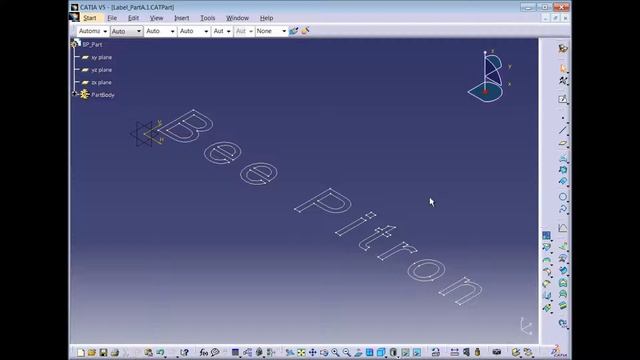Expand the PartBody tree node
The image size is (640, 360).
[74, 94]
